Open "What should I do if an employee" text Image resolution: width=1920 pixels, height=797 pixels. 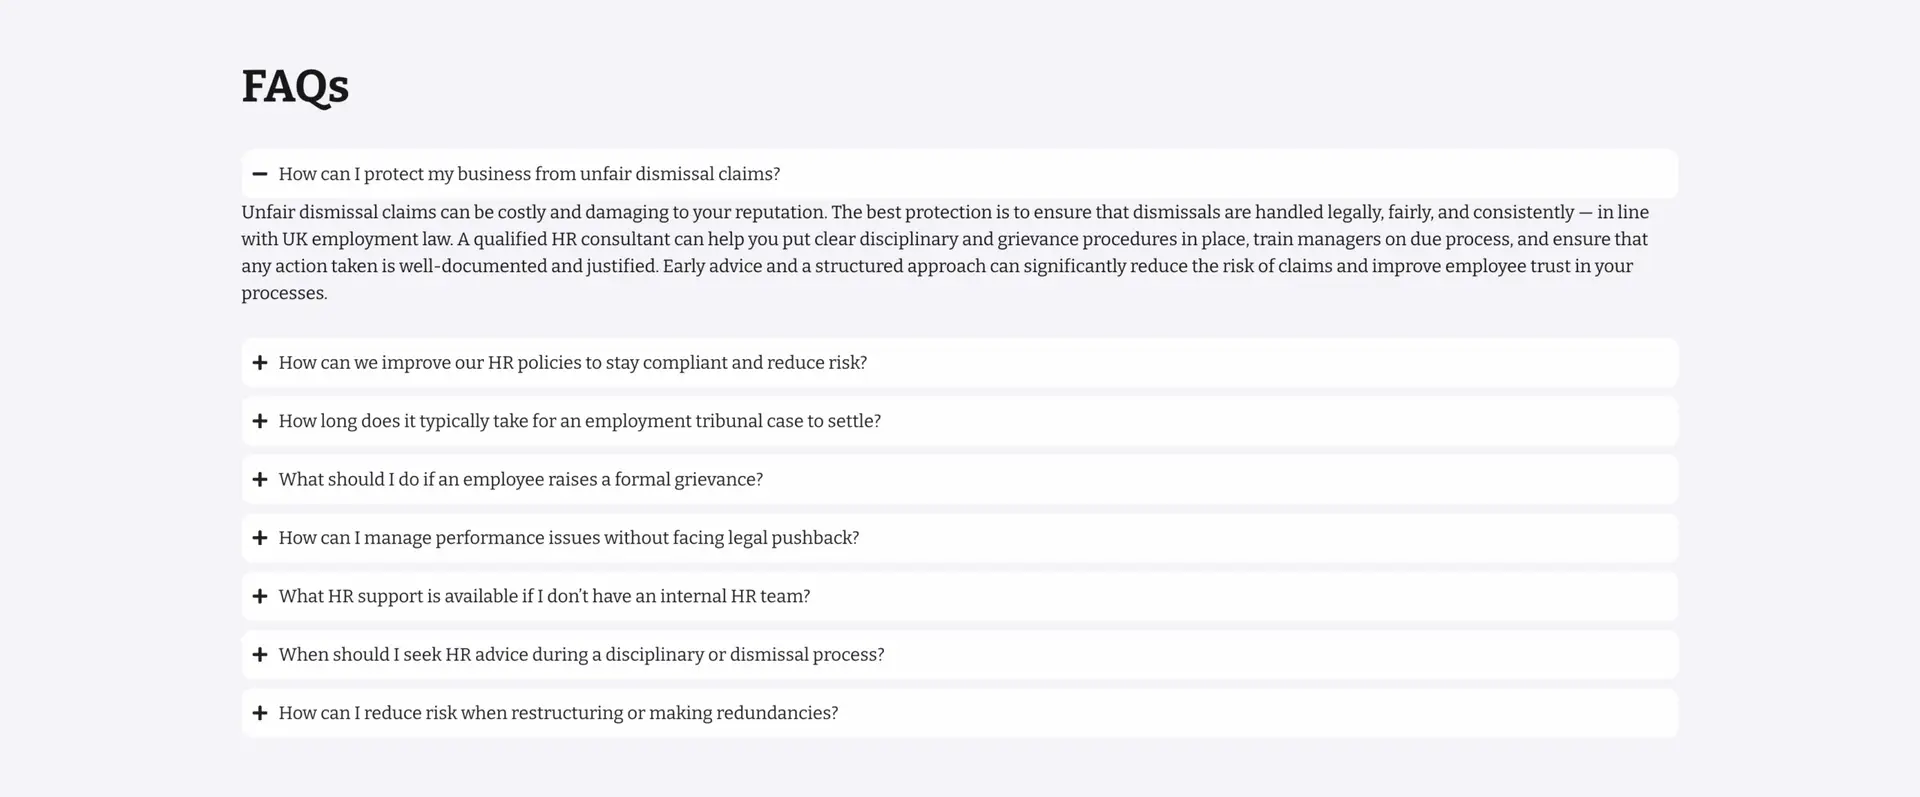[x=520, y=480]
